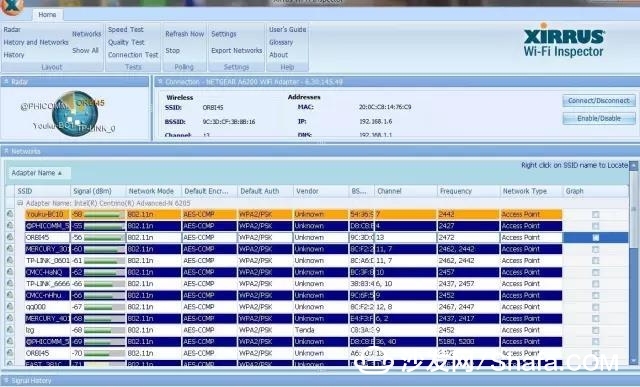
Task: Choose History and Networks layout
Action: click(x=36, y=42)
